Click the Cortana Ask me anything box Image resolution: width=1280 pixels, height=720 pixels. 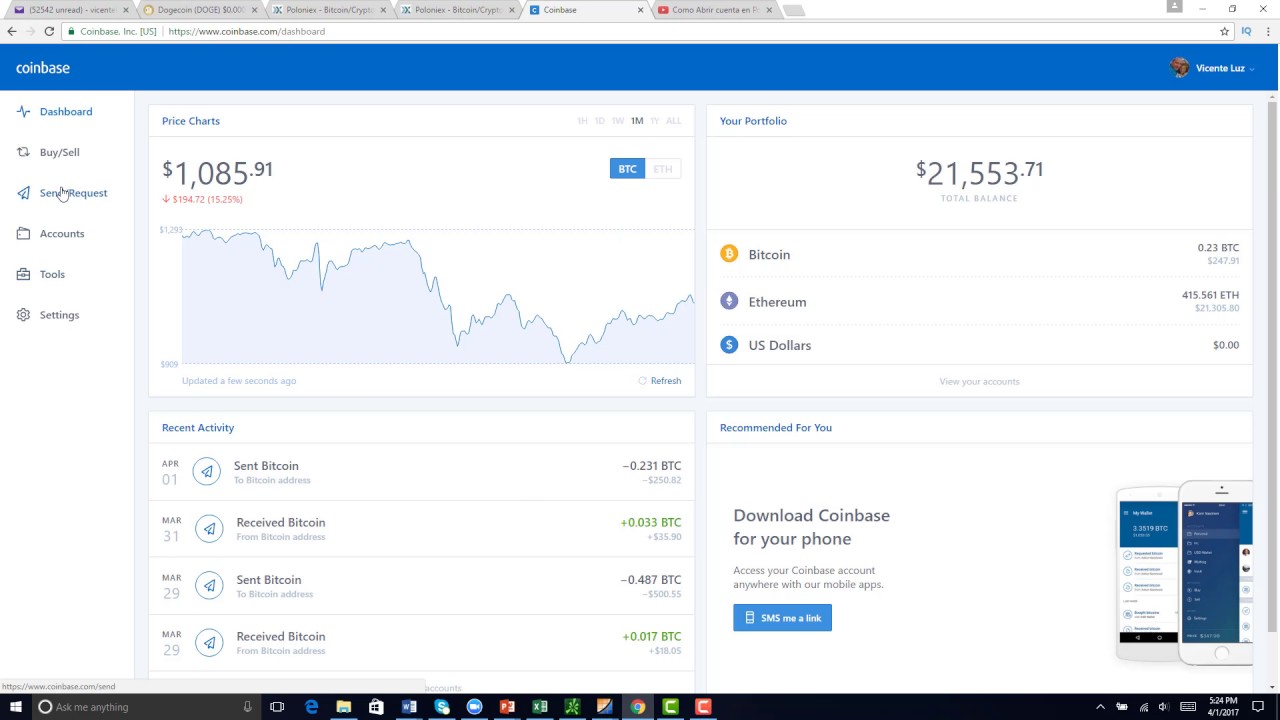point(146,707)
